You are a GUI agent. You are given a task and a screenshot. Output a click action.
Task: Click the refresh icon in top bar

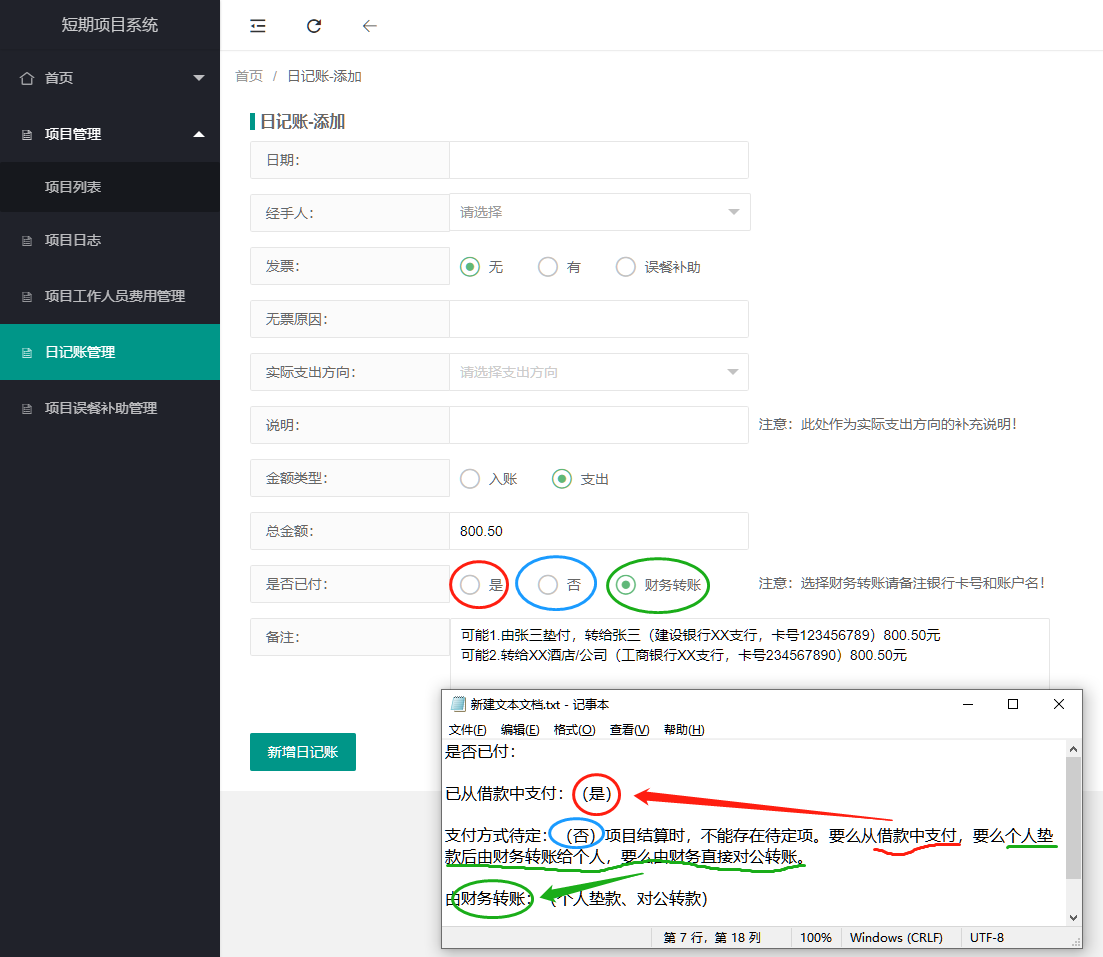[314, 26]
